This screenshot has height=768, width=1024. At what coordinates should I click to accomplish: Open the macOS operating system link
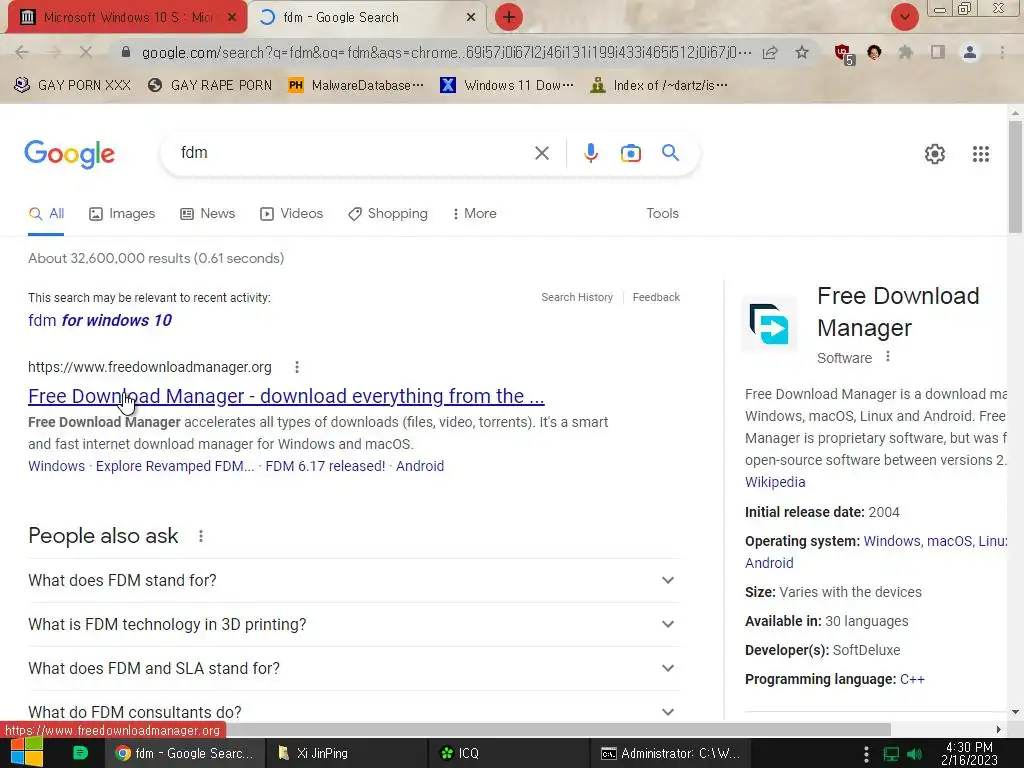click(x=950, y=541)
